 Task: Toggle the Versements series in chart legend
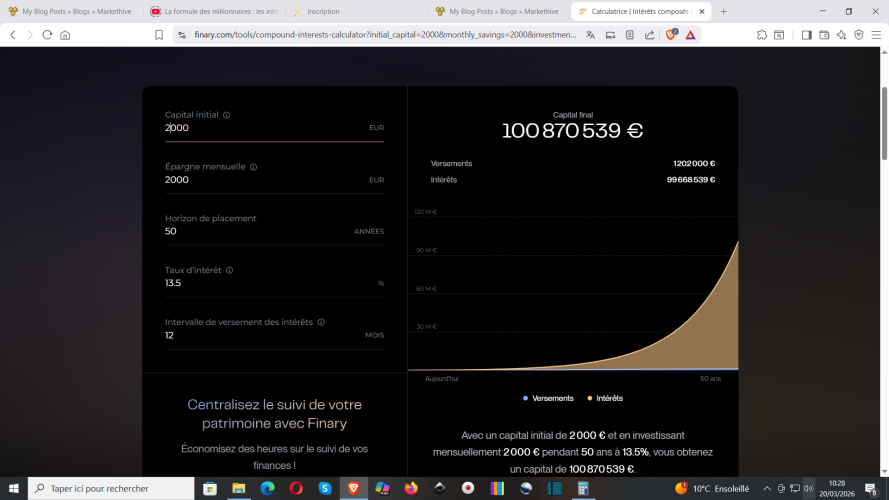click(548, 398)
